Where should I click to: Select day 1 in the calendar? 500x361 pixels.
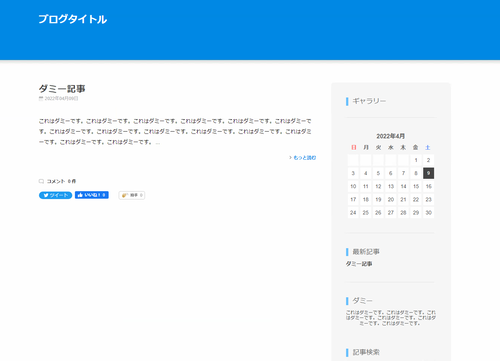tap(416, 160)
